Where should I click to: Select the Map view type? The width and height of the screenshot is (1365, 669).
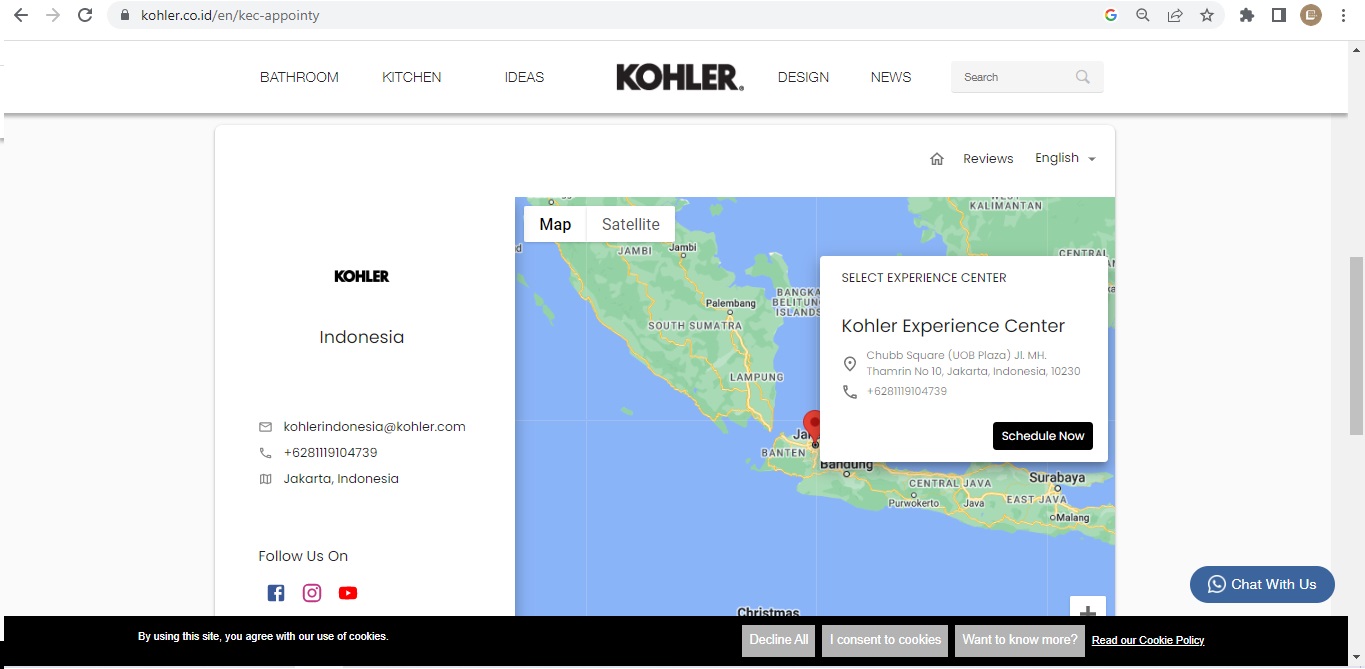tap(555, 224)
